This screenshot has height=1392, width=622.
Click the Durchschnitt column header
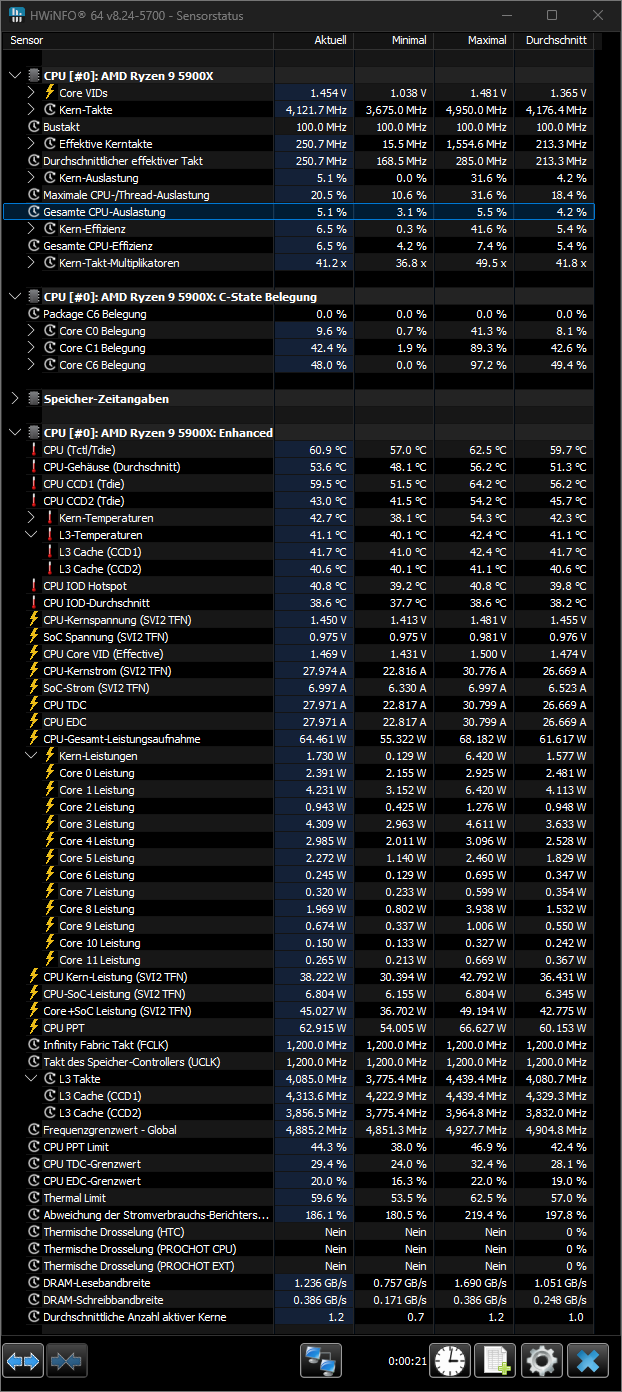pyautogui.click(x=552, y=41)
